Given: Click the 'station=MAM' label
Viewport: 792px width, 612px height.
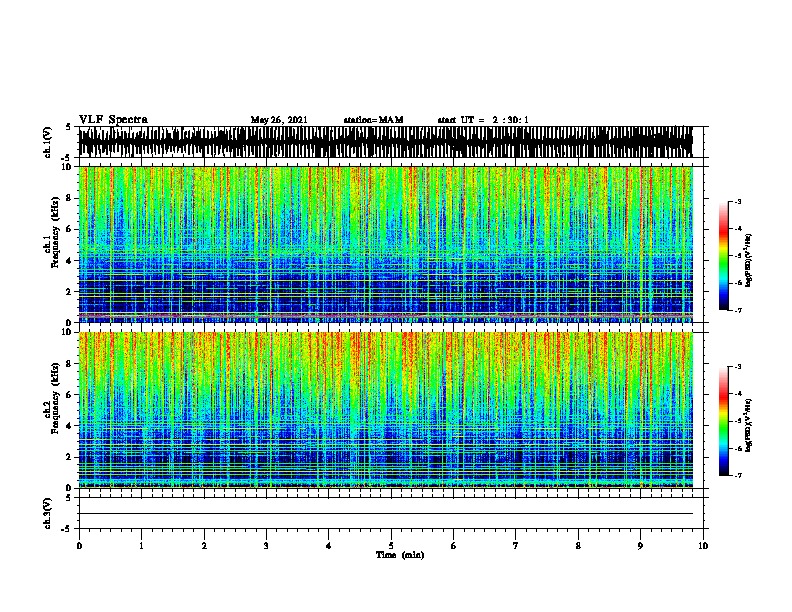Looking at the screenshot, I should click(373, 120).
